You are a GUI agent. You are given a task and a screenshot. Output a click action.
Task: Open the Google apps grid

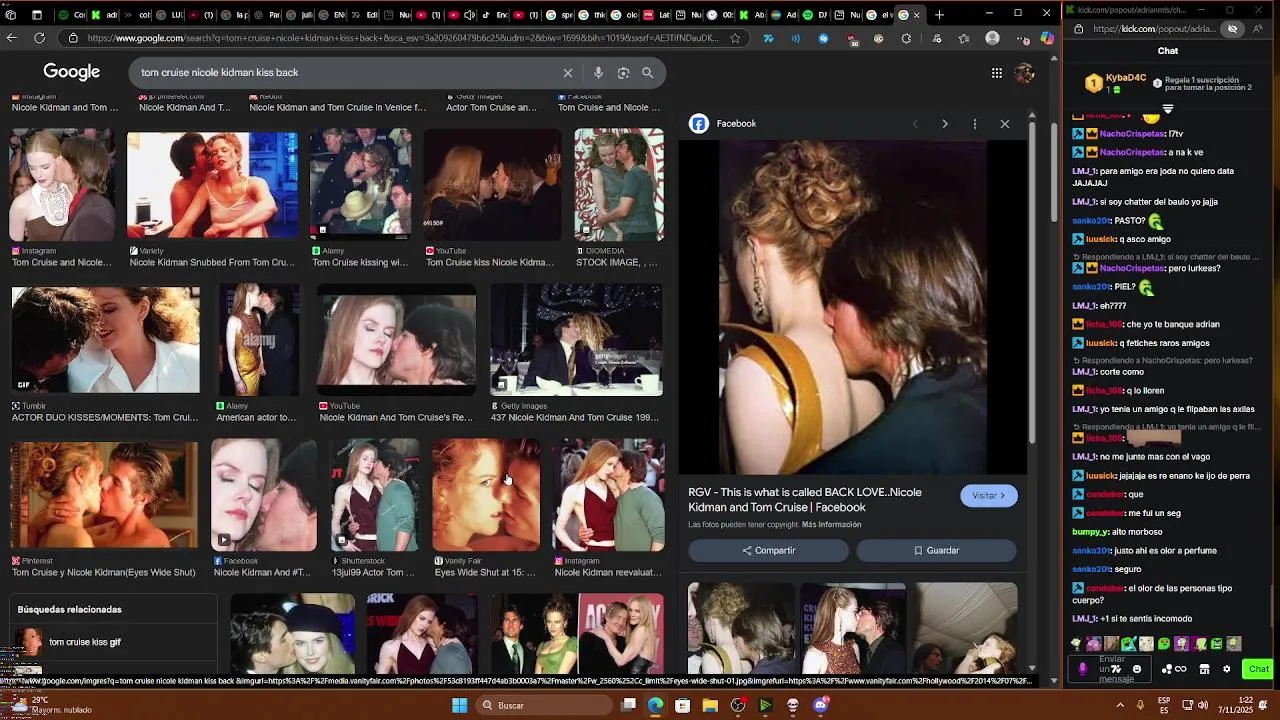(x=997, y=73)
